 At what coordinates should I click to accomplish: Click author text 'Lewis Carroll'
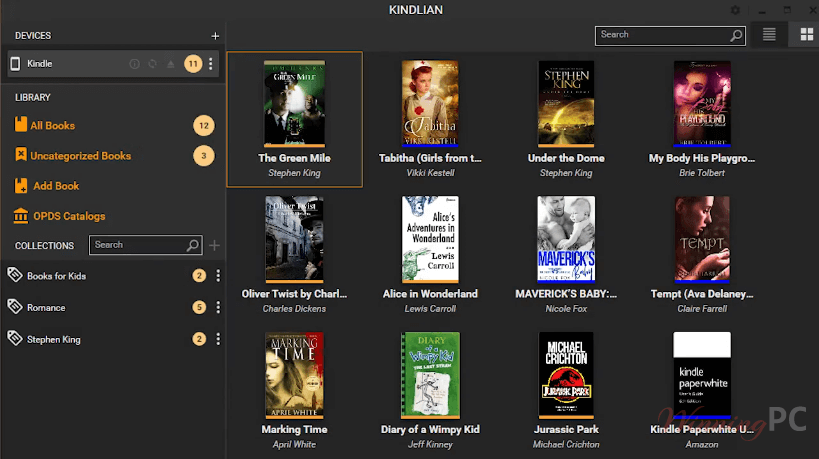pos(430,309)
